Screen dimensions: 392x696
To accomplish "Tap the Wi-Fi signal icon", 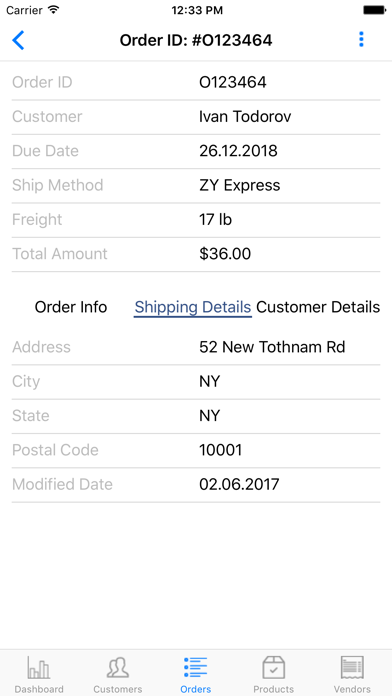I will point(54,10).
